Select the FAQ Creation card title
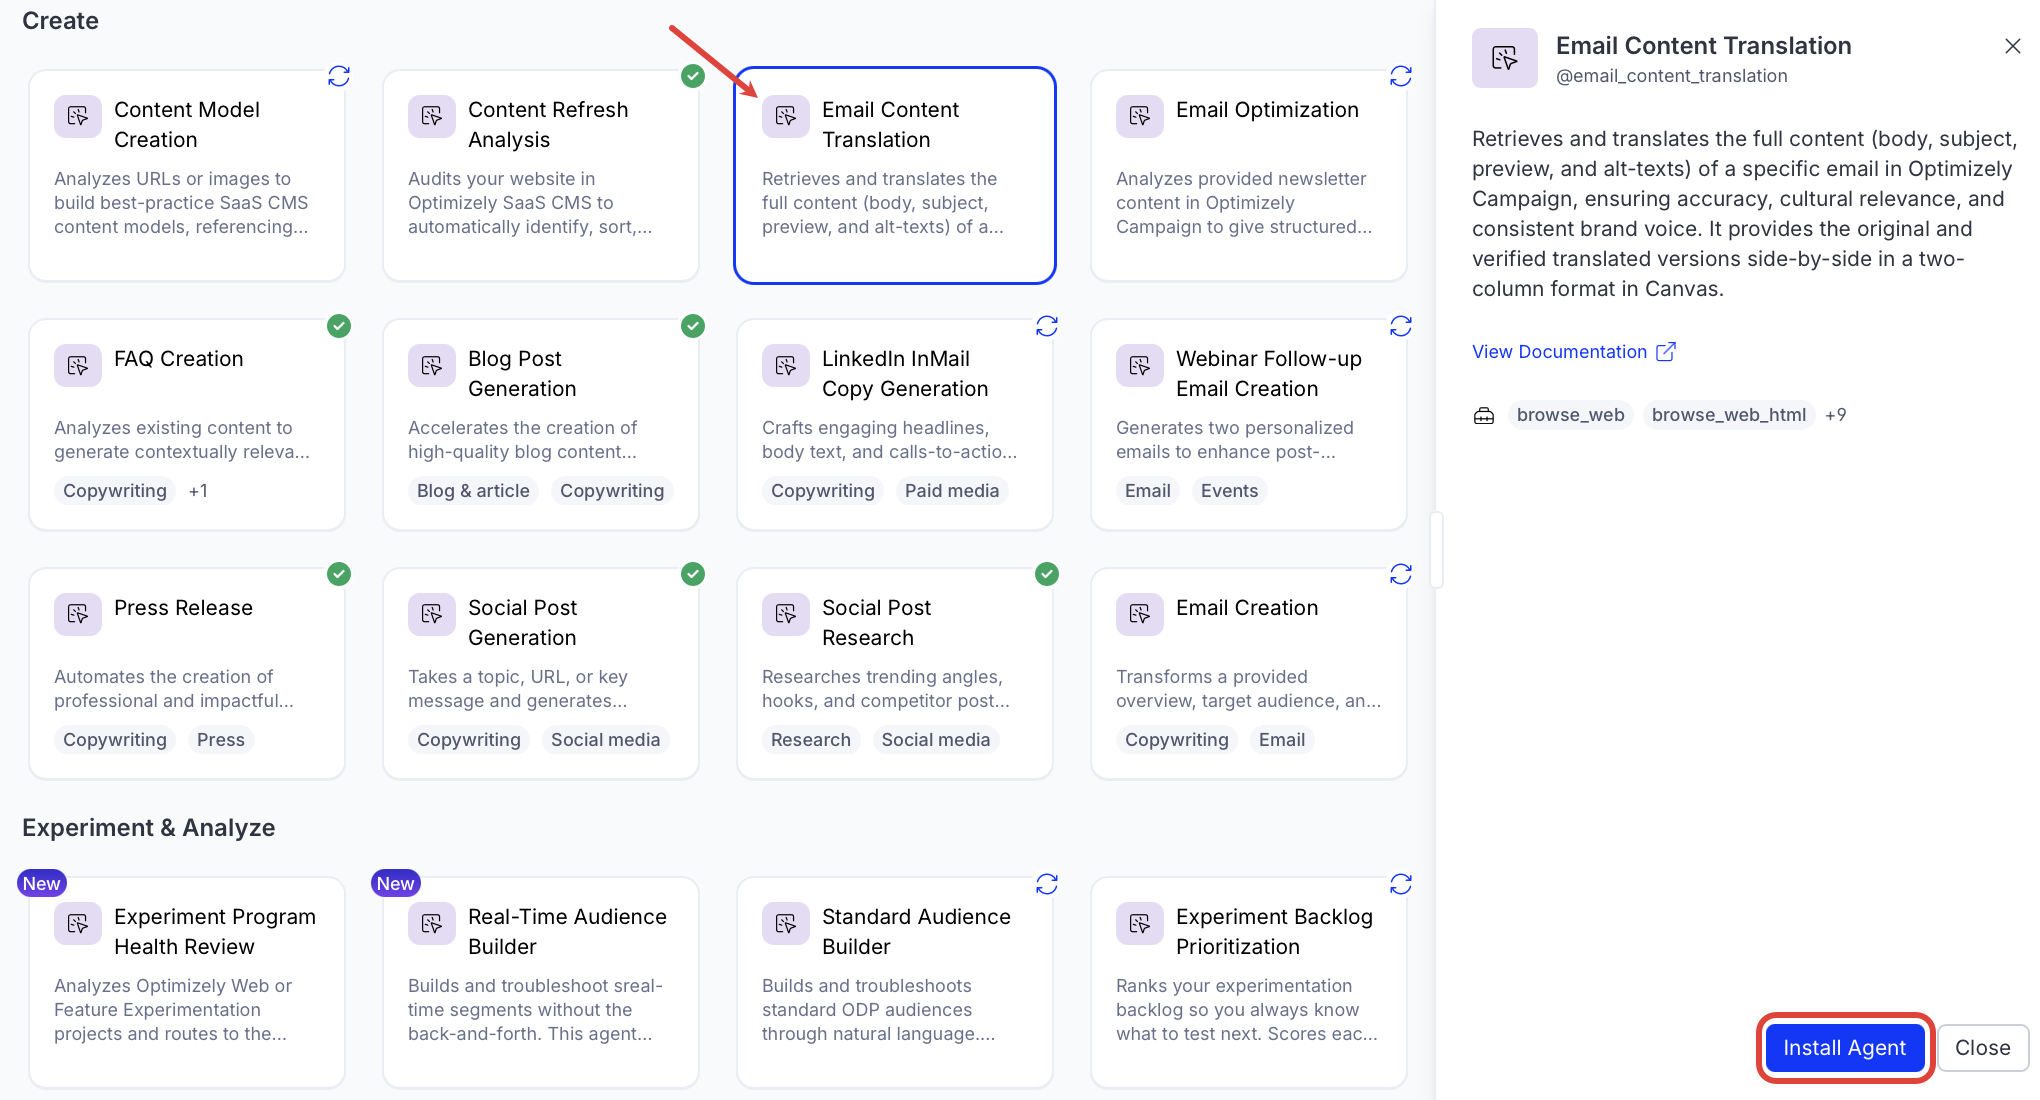 click(x=178, y=359)
